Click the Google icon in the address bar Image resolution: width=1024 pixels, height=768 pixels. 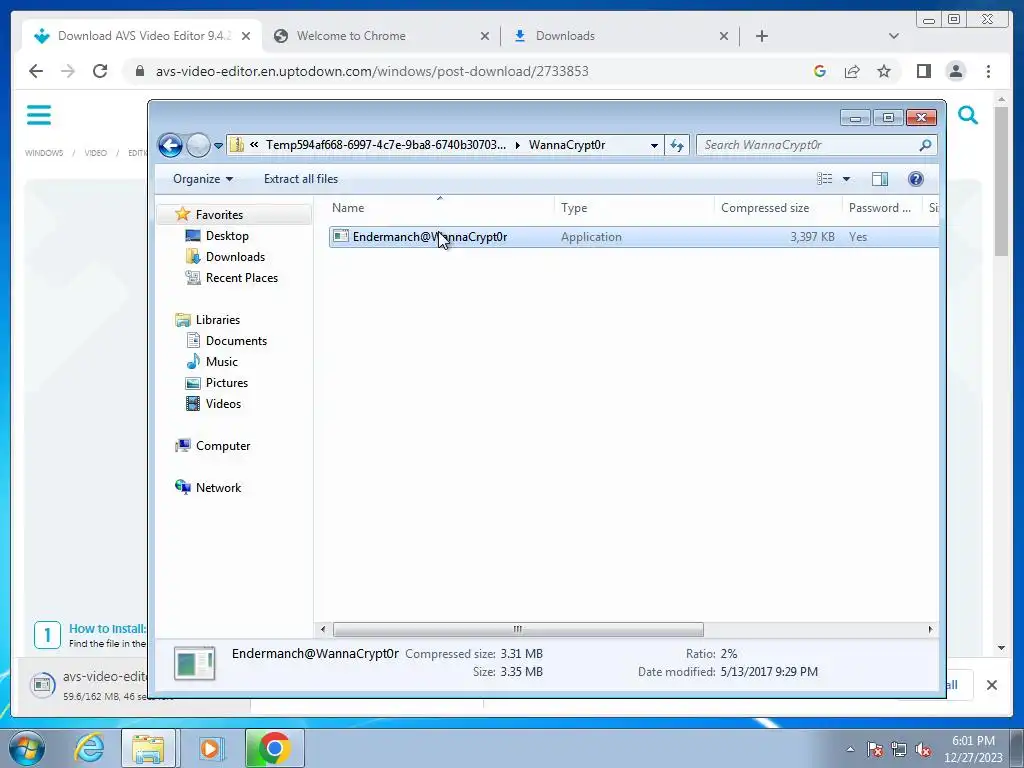coord(820,71)
